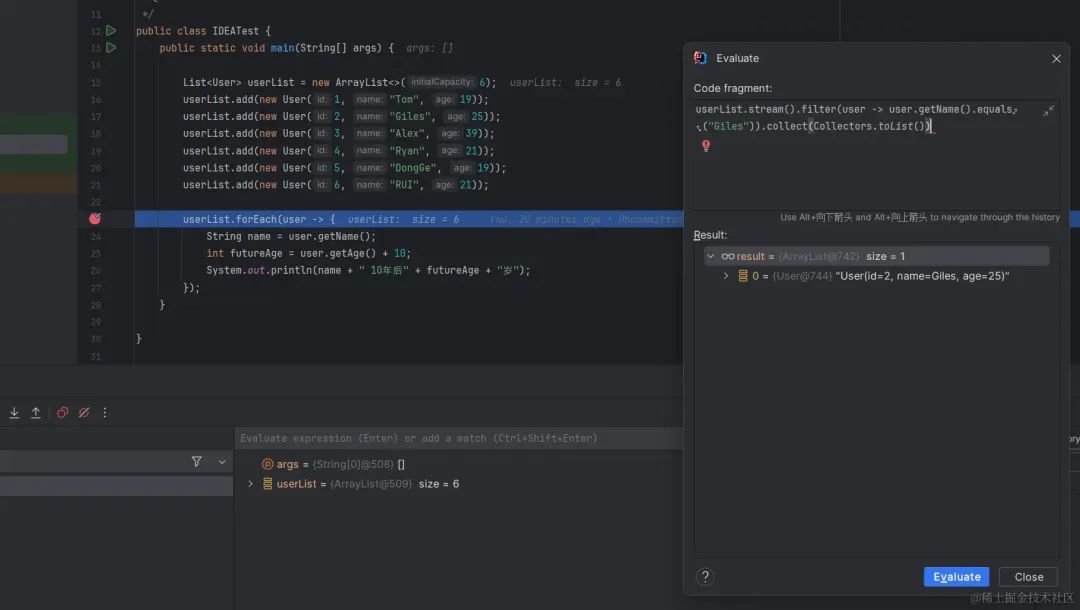The image size is (1080, 610).
Task: Click the Close button in Evaluate dialog
Action: point(1028,576)
